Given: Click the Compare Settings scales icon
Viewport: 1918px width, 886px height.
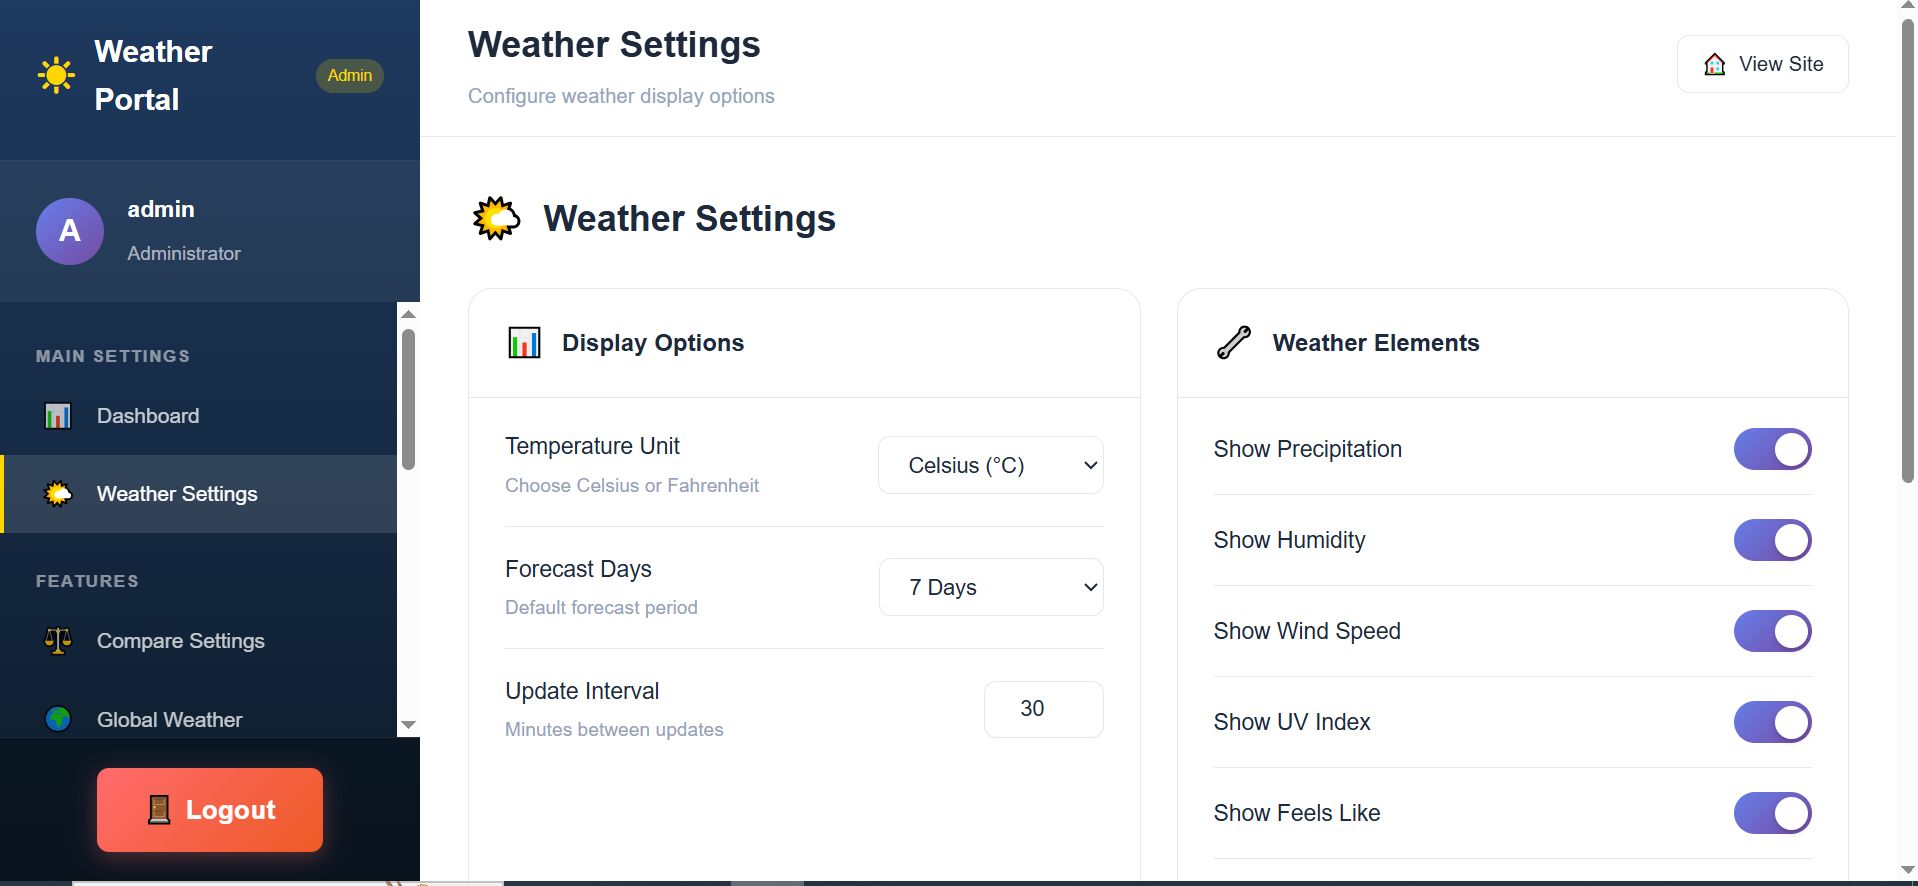Looking at the screenshot, I should click(58, 641).
